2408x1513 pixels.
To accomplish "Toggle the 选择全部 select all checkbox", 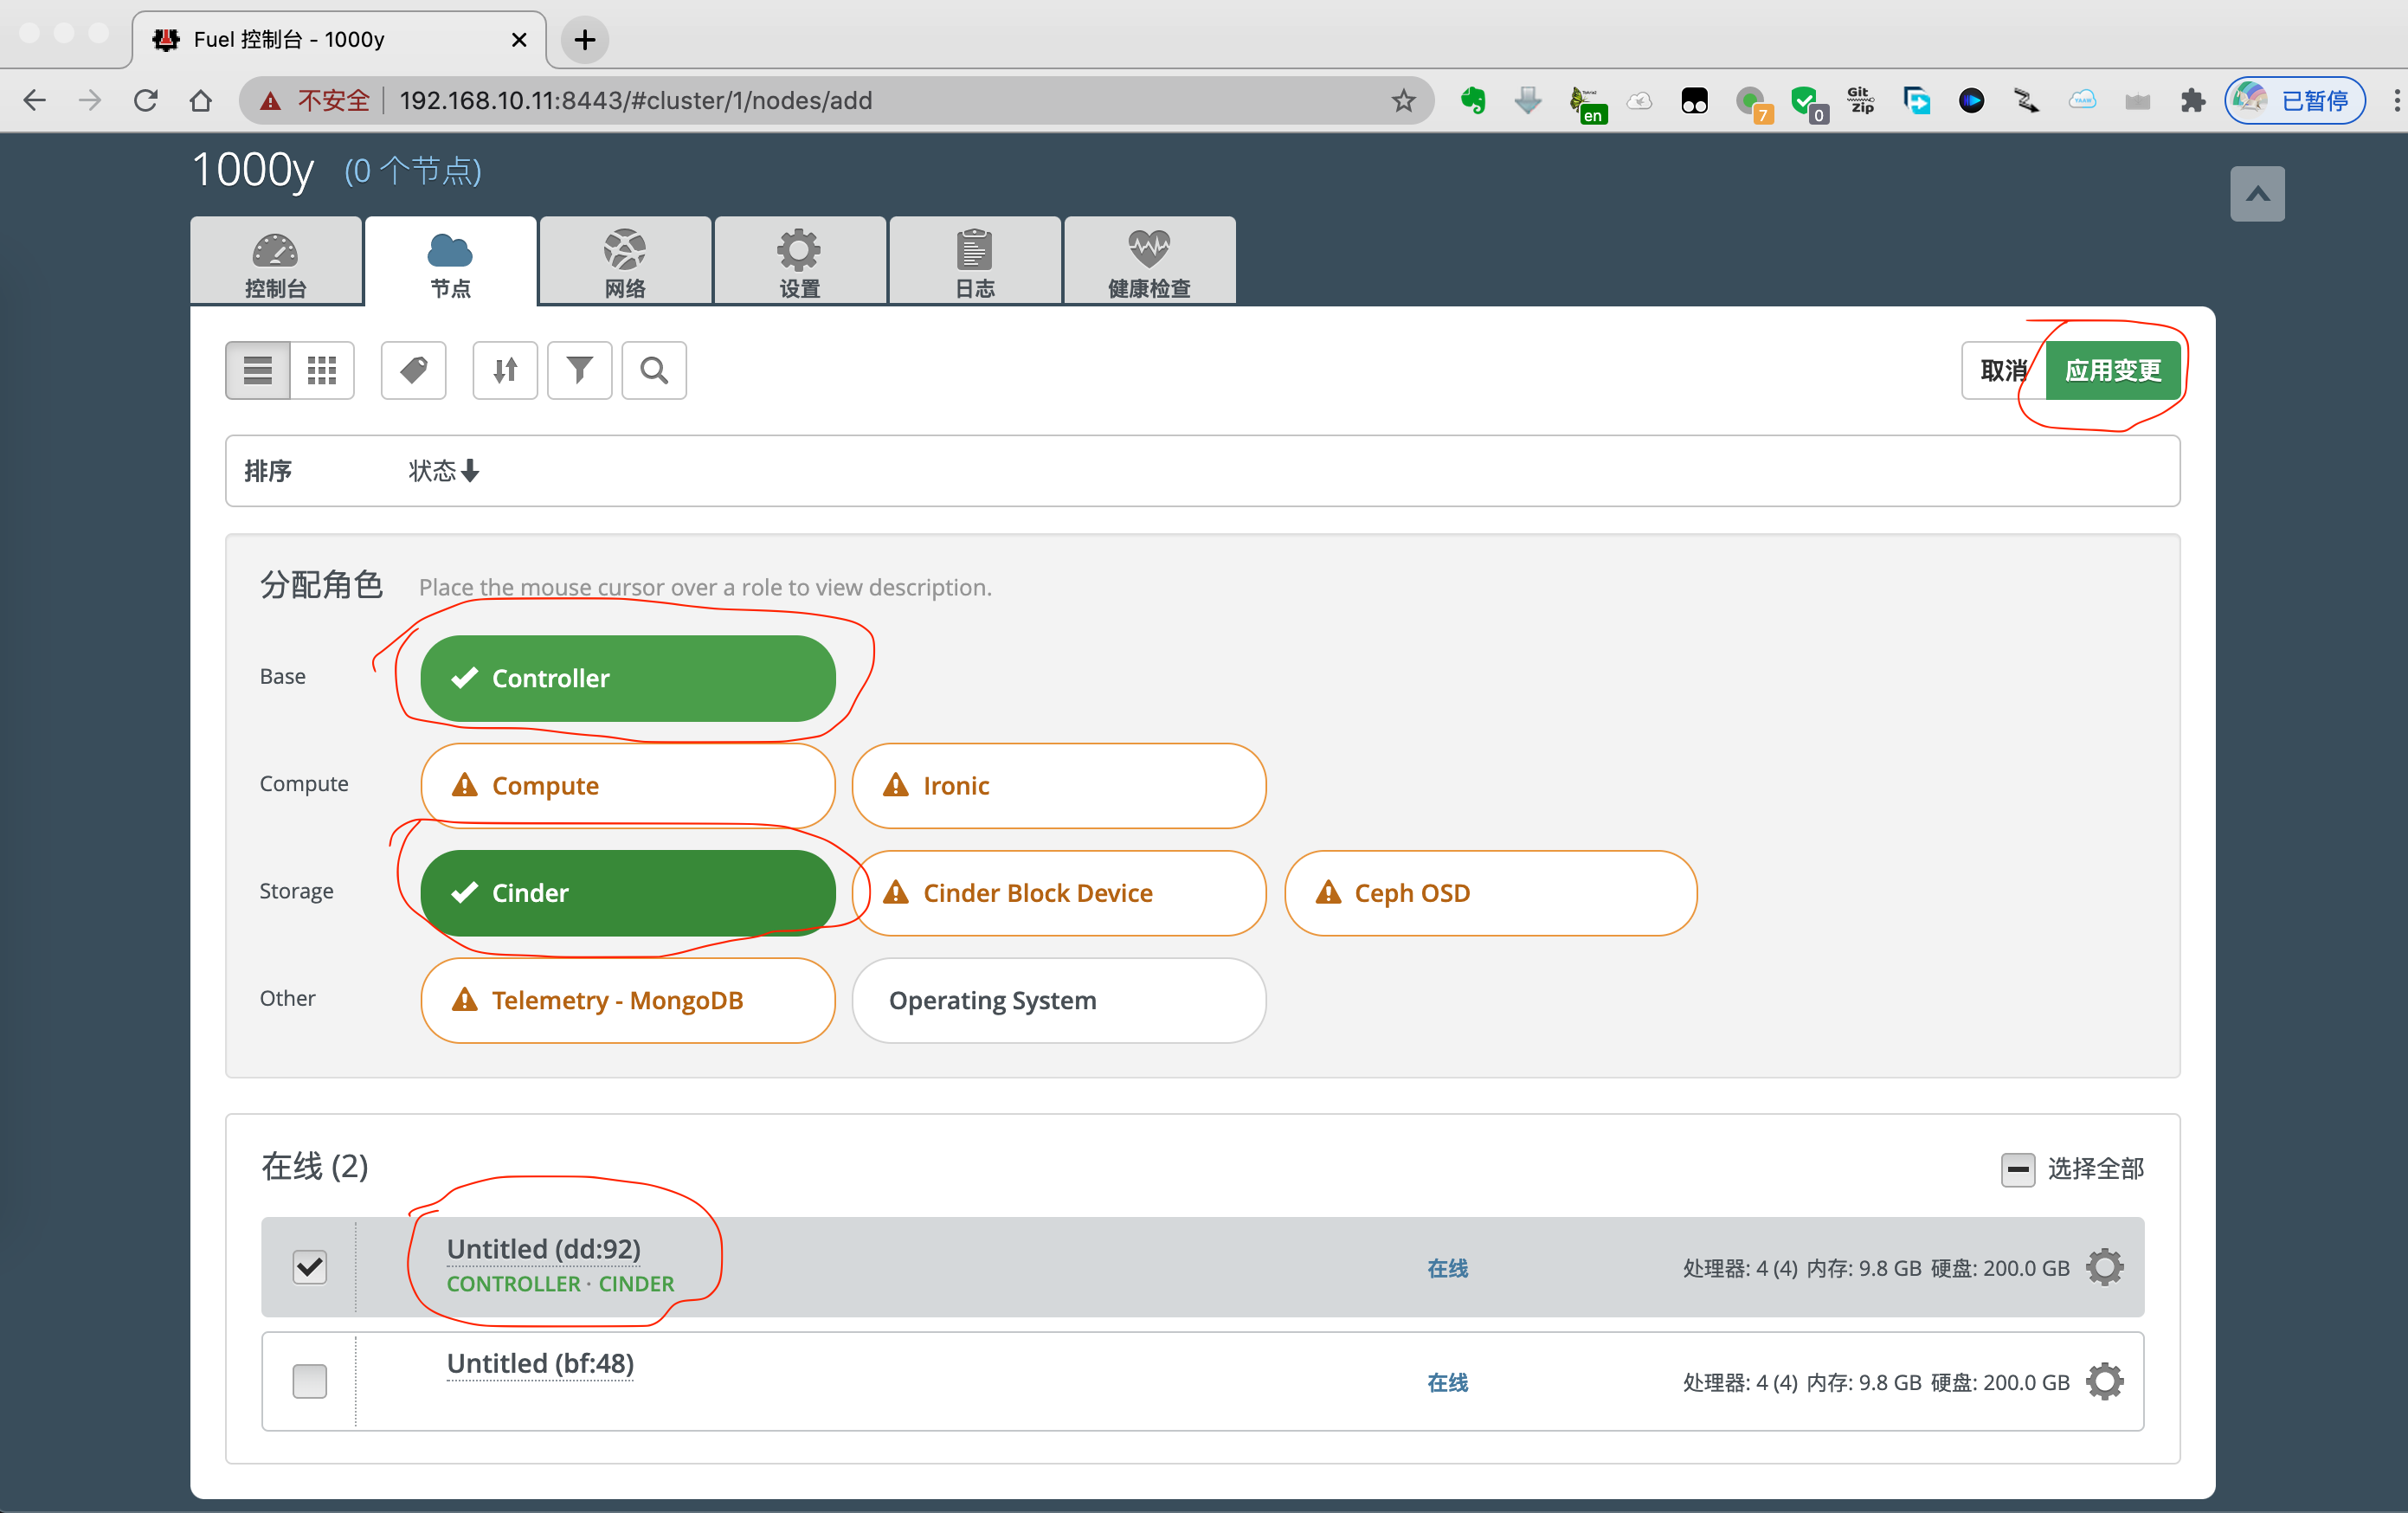I will pyautogui.click(x=2017, y=1169).
